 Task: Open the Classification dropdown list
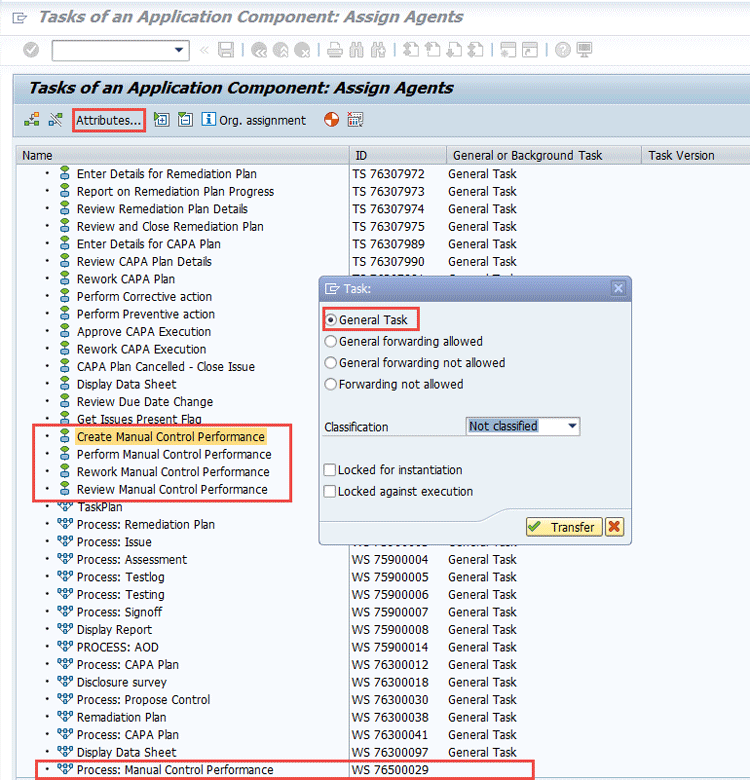(572, 426)
